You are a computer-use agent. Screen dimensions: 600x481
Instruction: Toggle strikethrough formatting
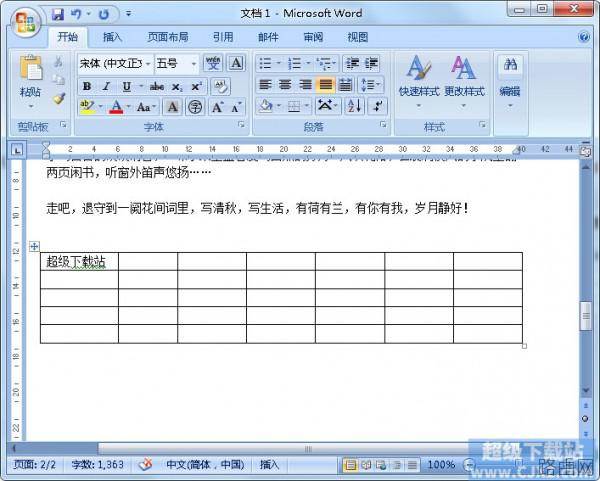tap(157, 86)
